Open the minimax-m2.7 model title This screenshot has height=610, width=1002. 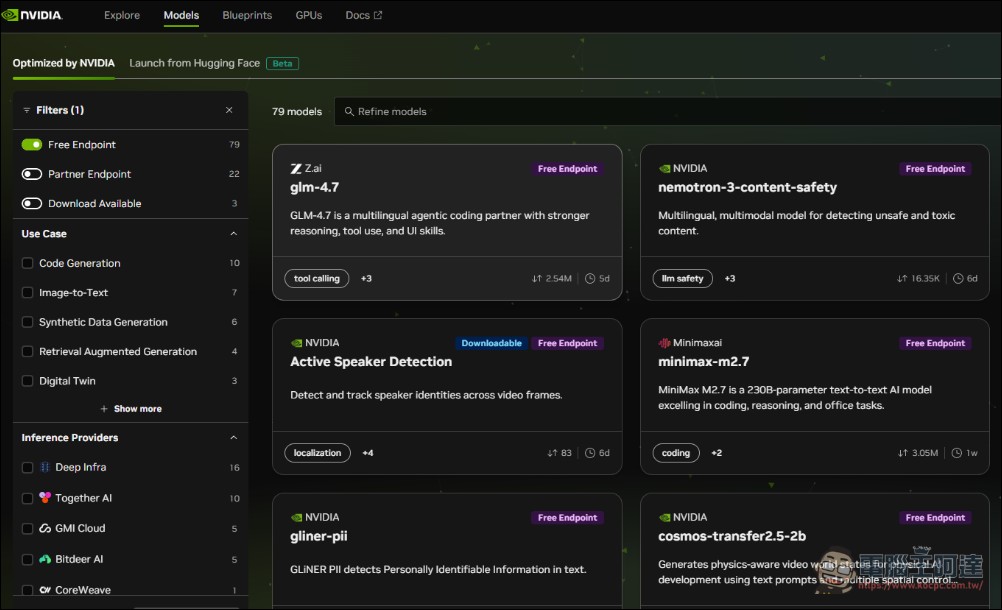click(x=704, y=362)
